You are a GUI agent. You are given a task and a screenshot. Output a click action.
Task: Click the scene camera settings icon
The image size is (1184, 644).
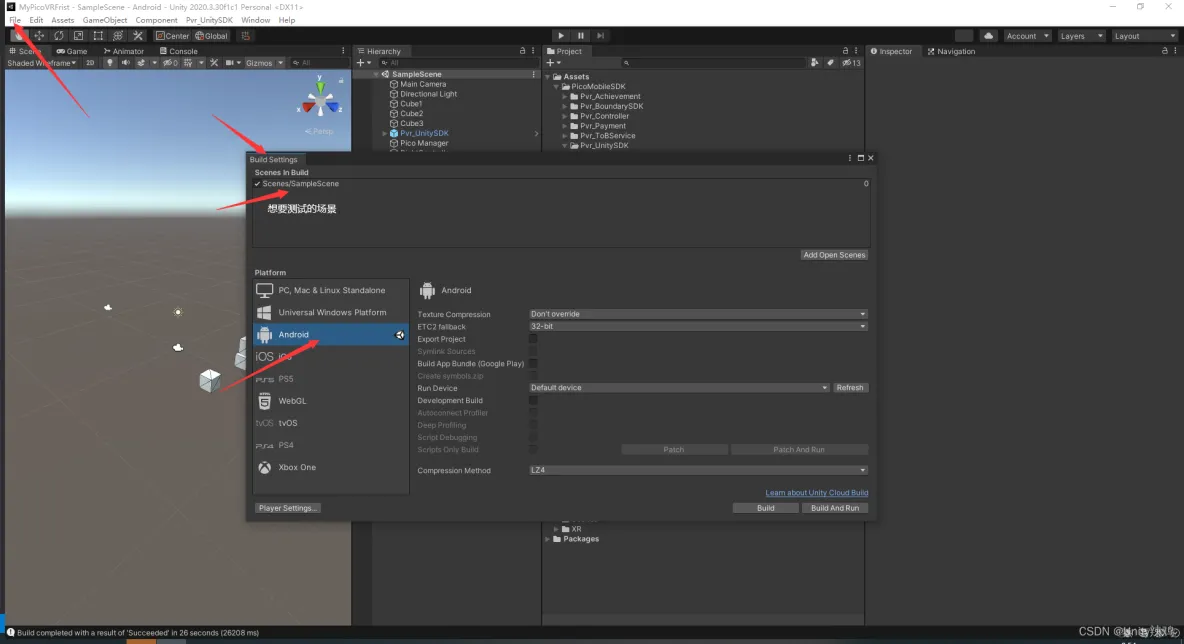click(x=230, y=63)
